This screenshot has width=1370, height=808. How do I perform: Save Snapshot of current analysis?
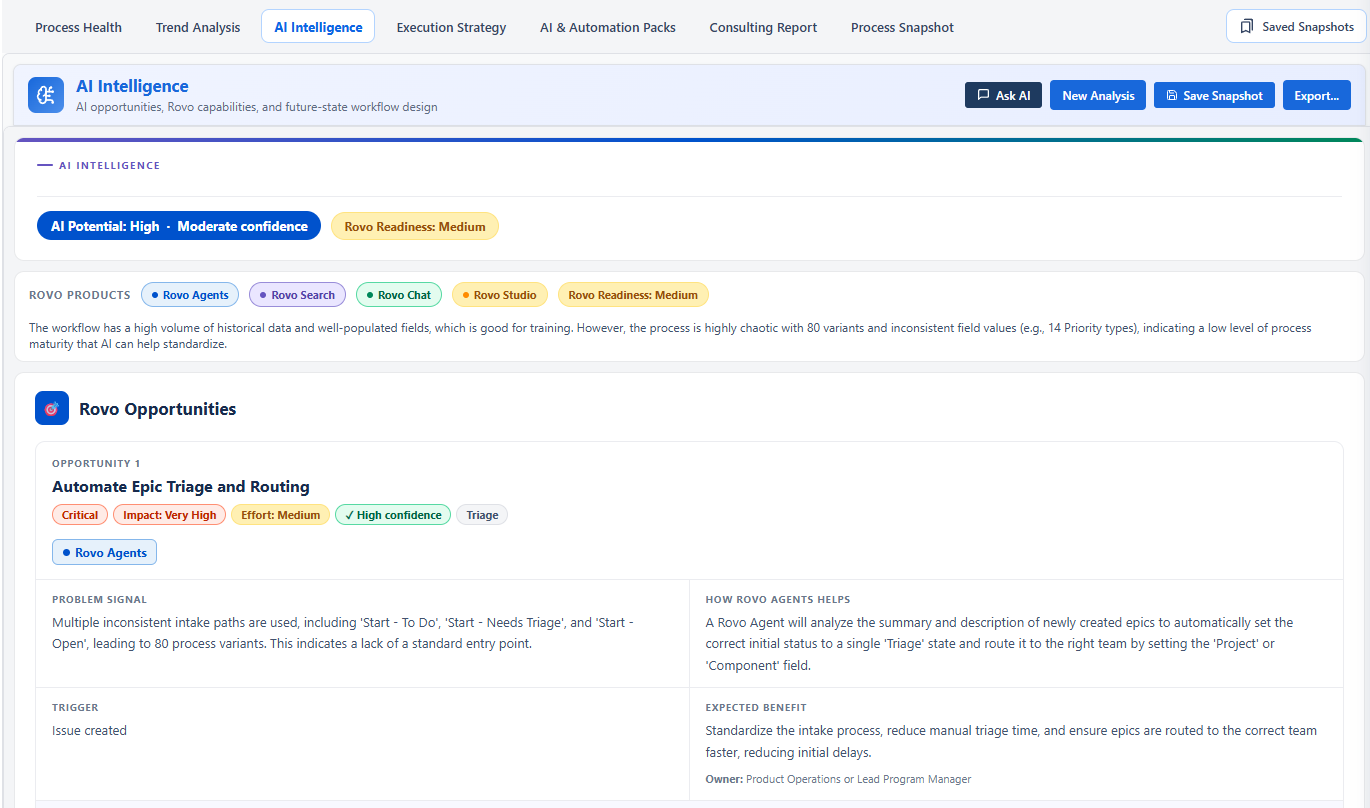1214,96
